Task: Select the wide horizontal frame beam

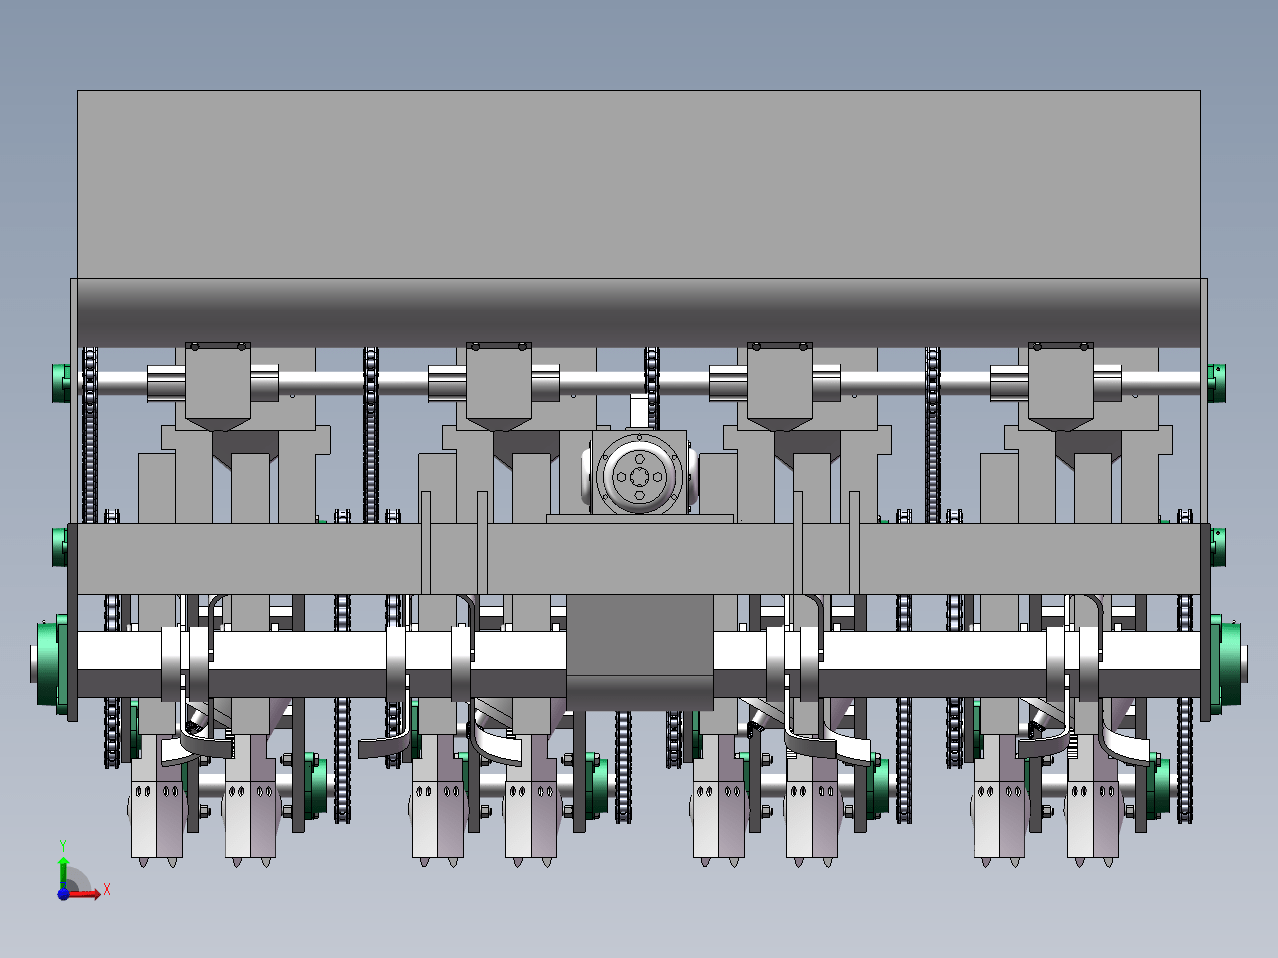Action: pos(637,558)
